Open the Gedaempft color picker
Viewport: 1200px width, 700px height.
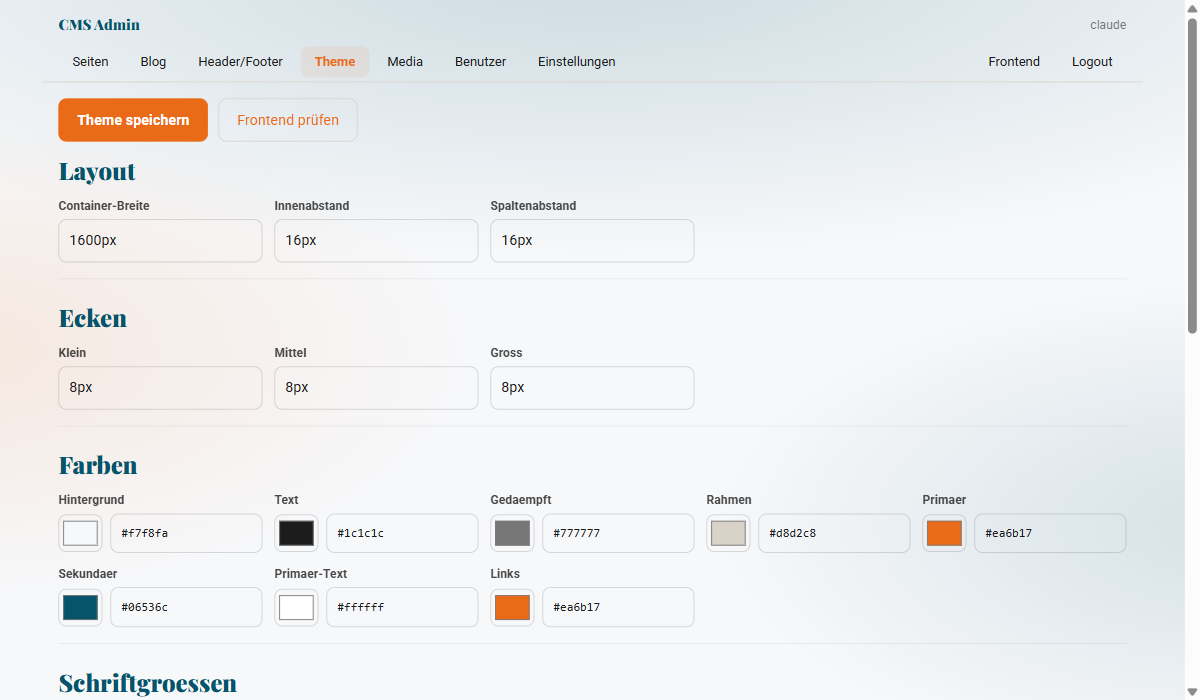[512, 533]
